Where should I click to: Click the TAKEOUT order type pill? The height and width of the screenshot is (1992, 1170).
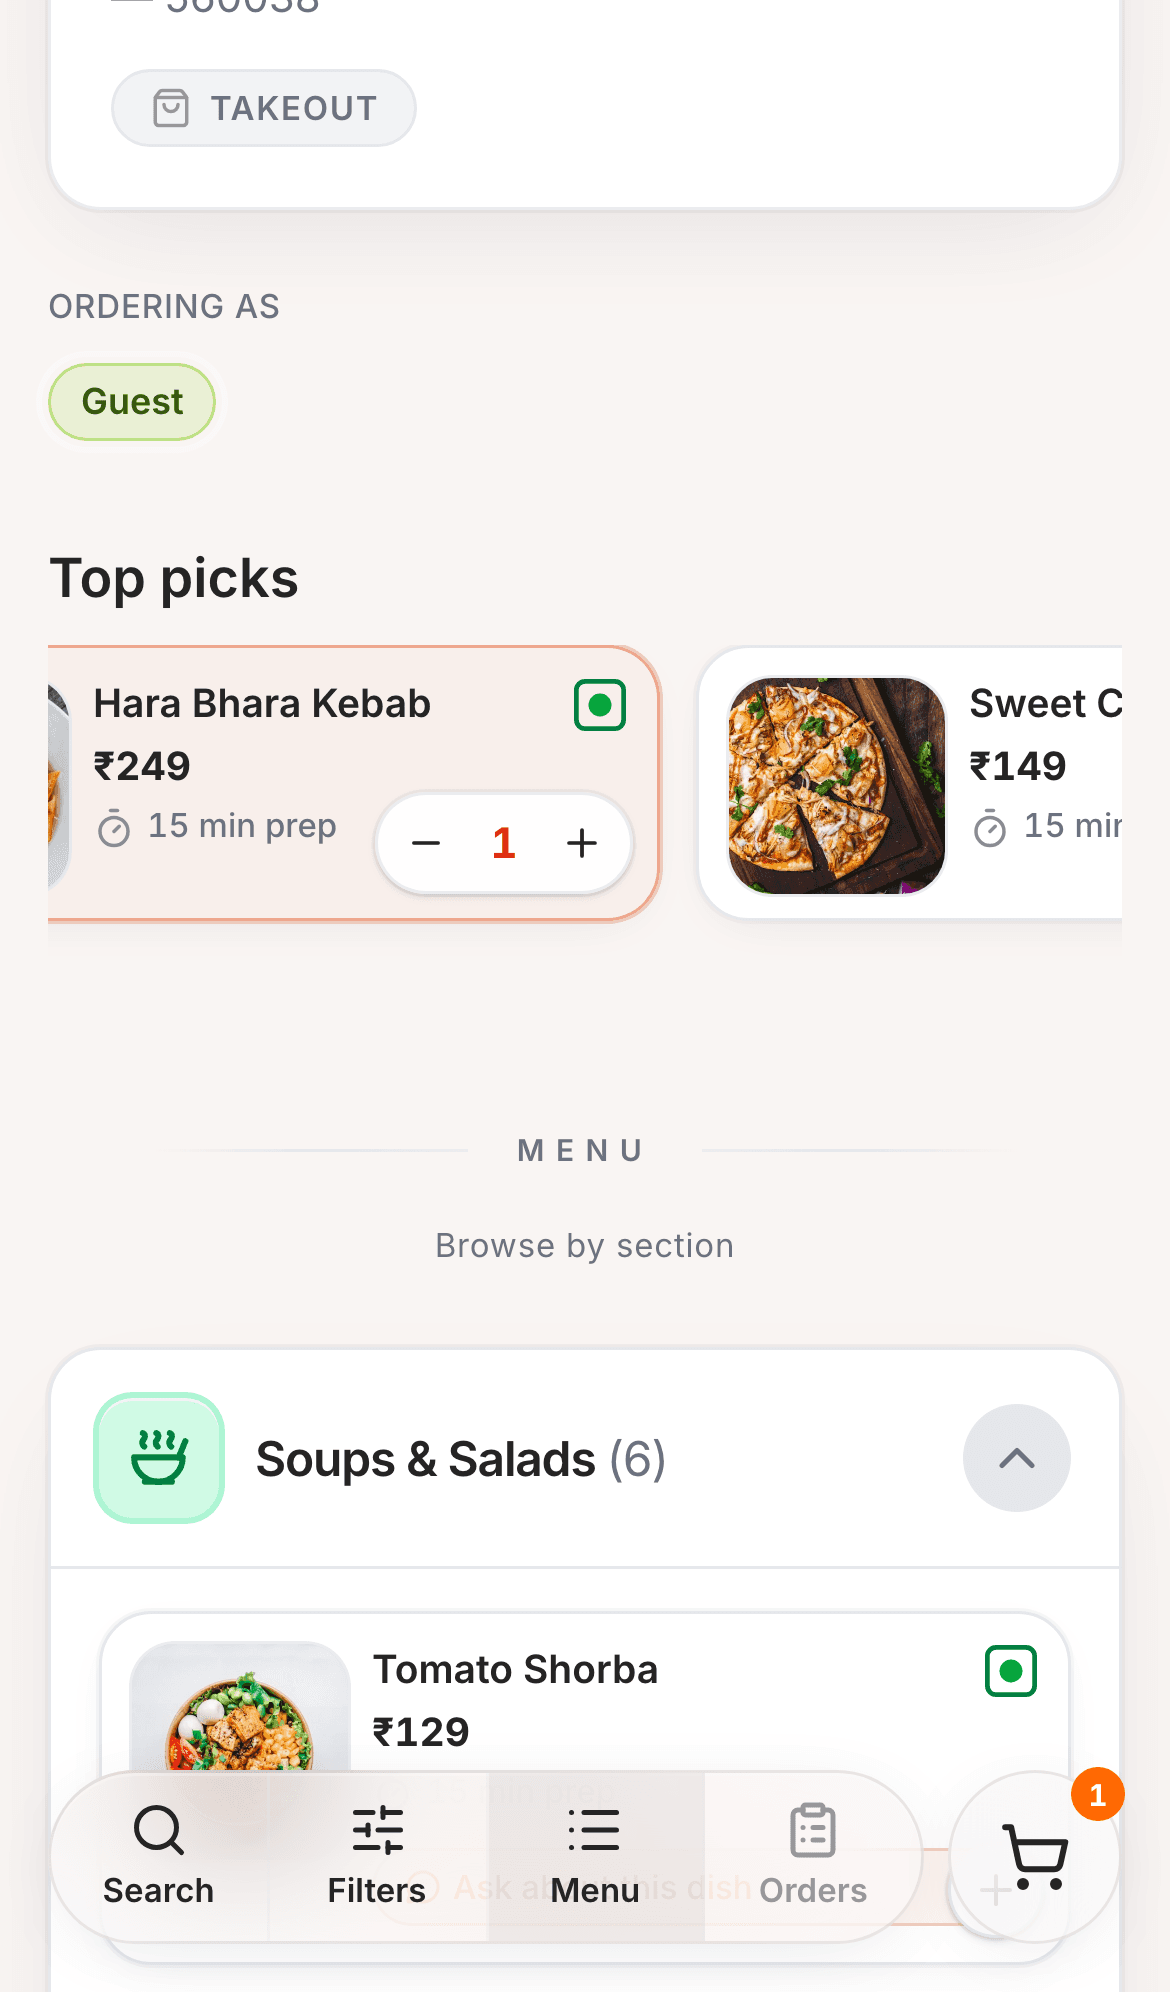click(264, 108)
